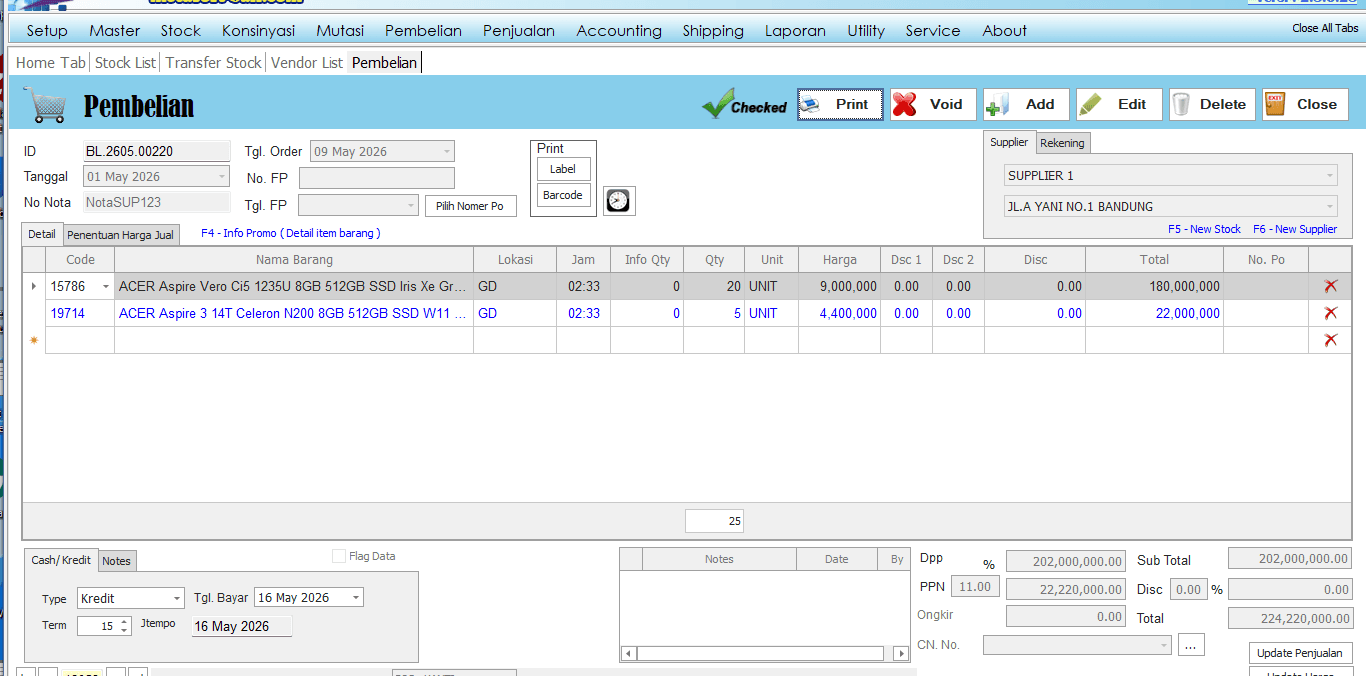Delete the current purchase
This screenshot has width=1366, height=676.
click(1212, 104)
